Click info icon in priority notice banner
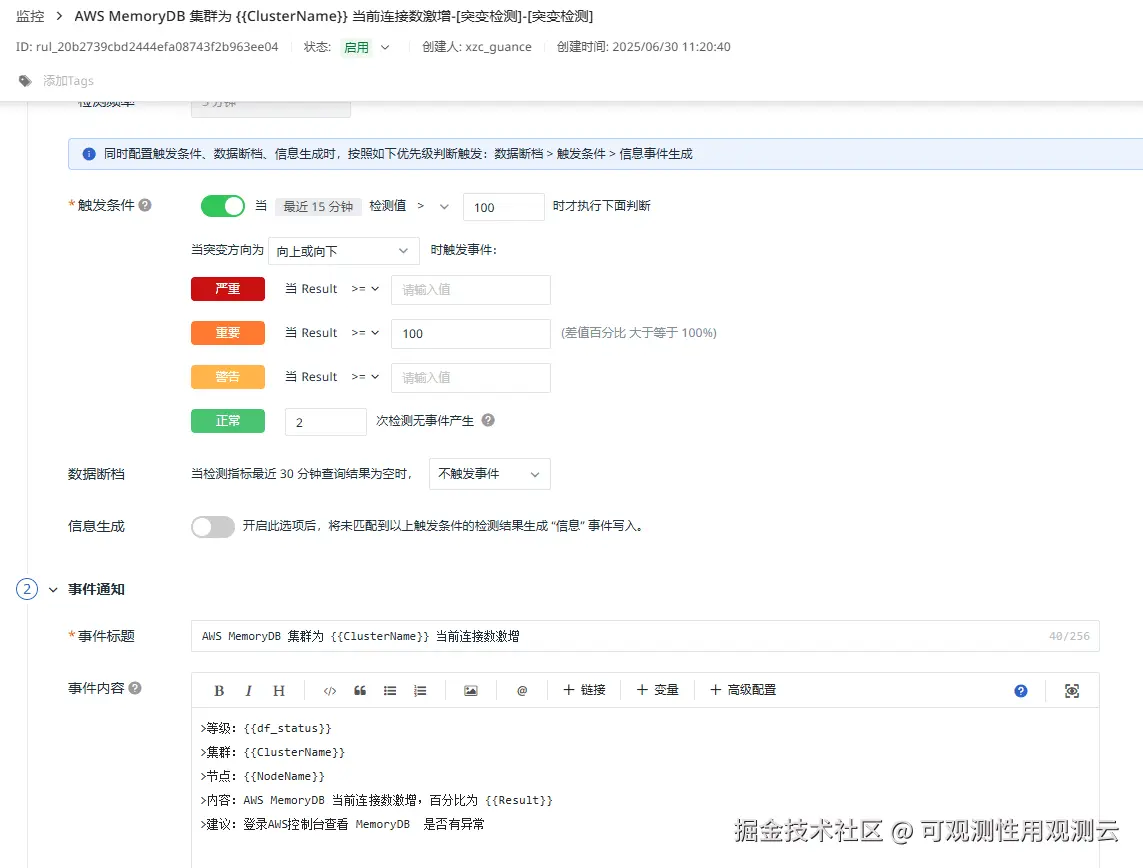 (89, 154)
